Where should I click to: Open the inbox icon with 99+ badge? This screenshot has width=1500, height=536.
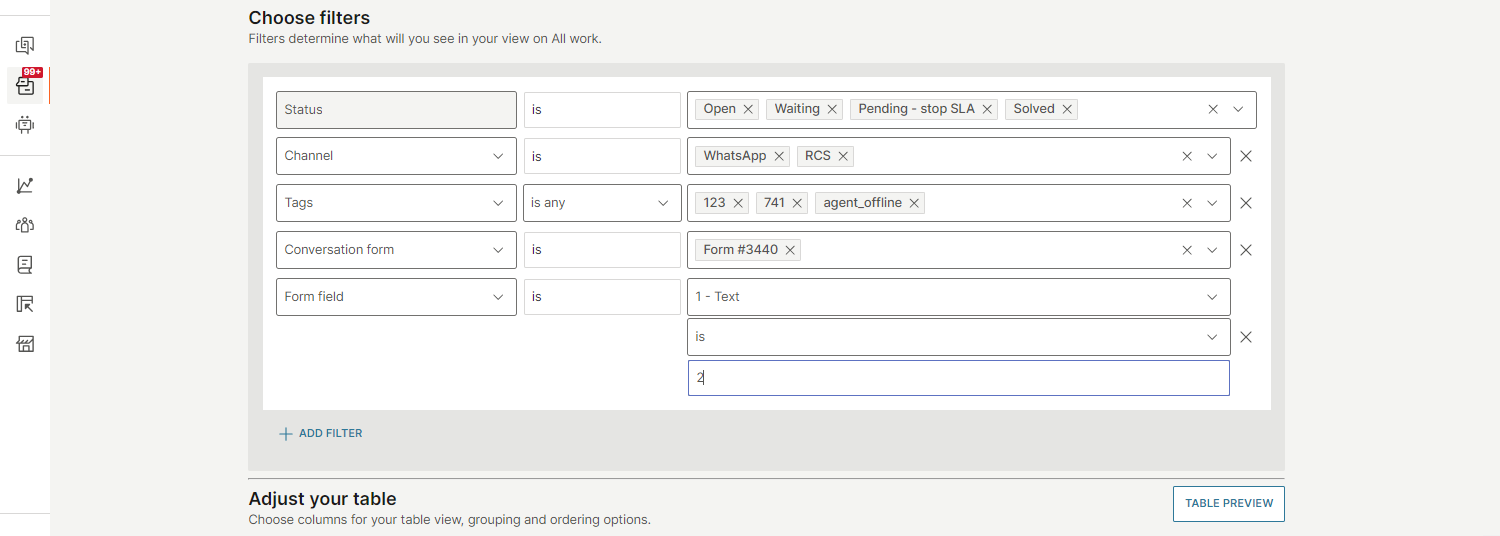pos(25,86)
